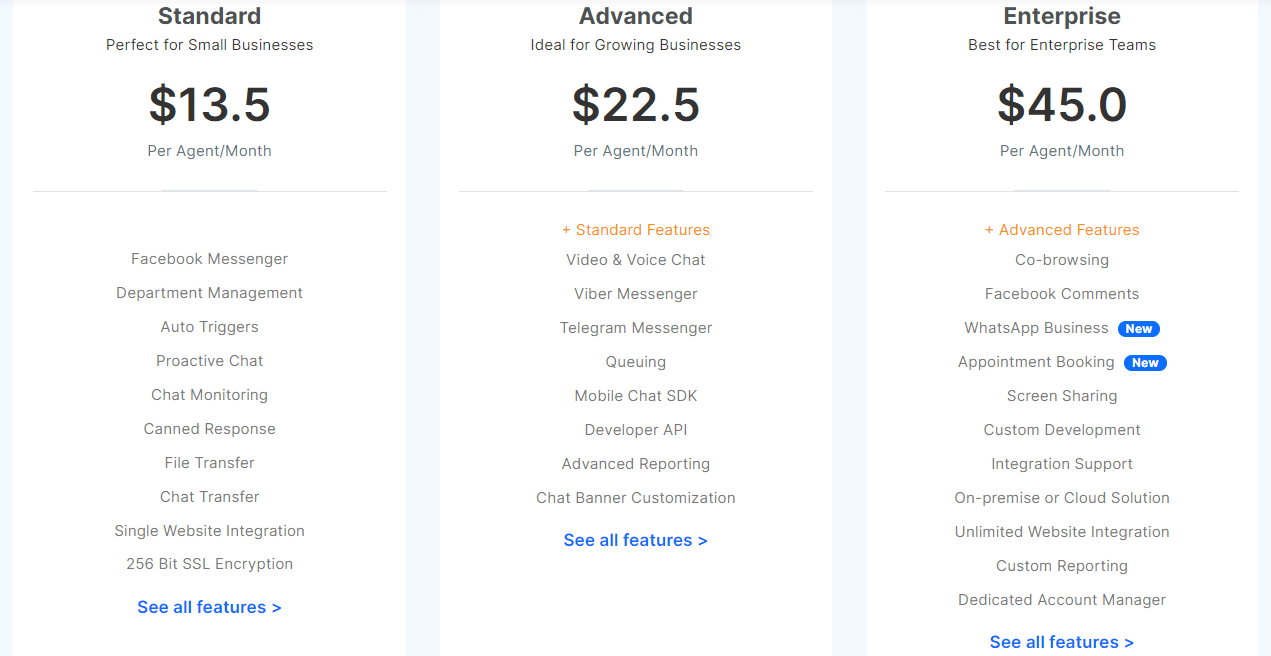Select the Standard plan heading

[209, 16]
